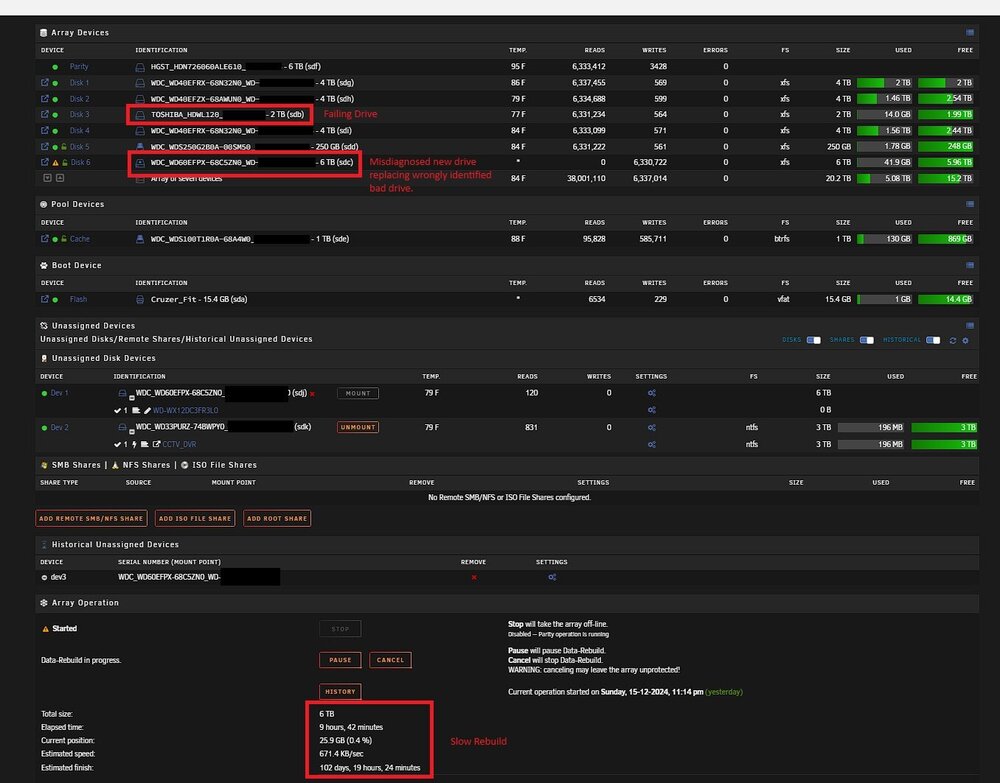This screenshot has width=1000, height=783.
Task: Click the down-arrow toggle below Disk 6
Action: click(x=47, y=178)
